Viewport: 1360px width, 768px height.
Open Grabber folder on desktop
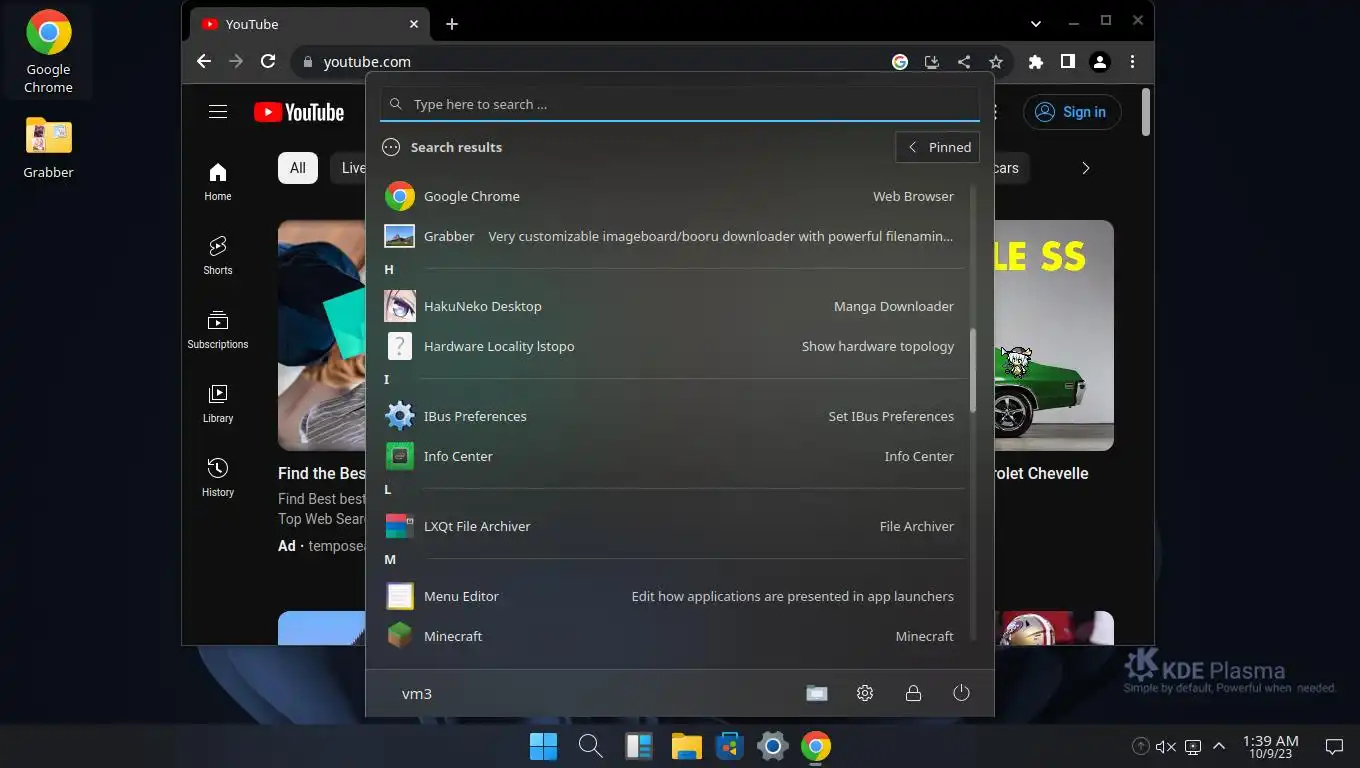pyautogui.click(x=48, y=147)
